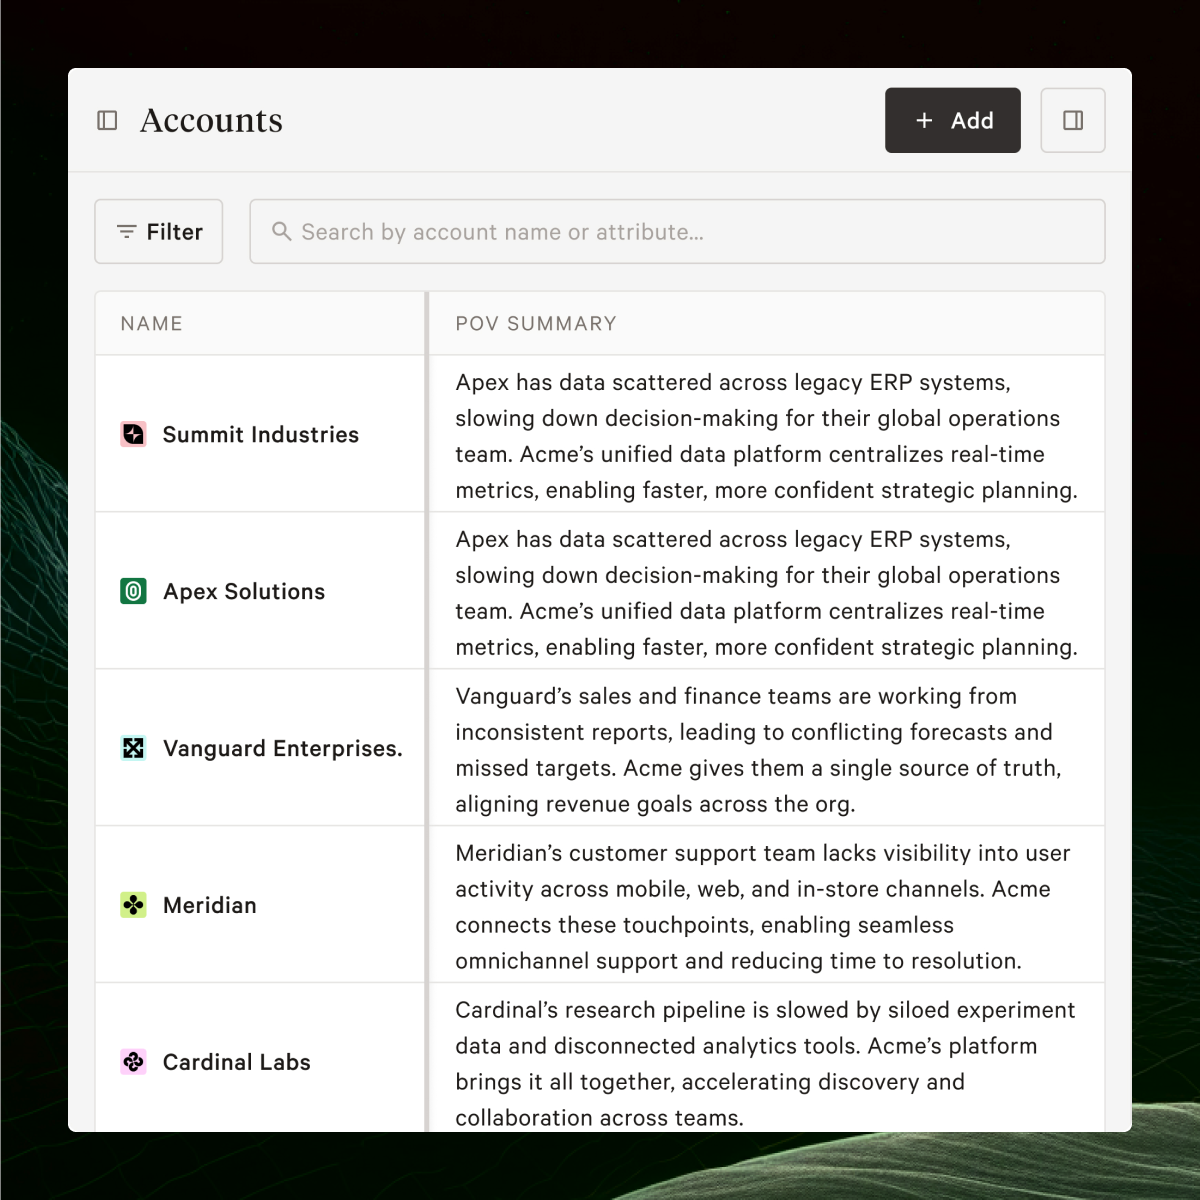Click the Meridian clover logo icon
The image size is (1200, 1200).
click(133, 905)
